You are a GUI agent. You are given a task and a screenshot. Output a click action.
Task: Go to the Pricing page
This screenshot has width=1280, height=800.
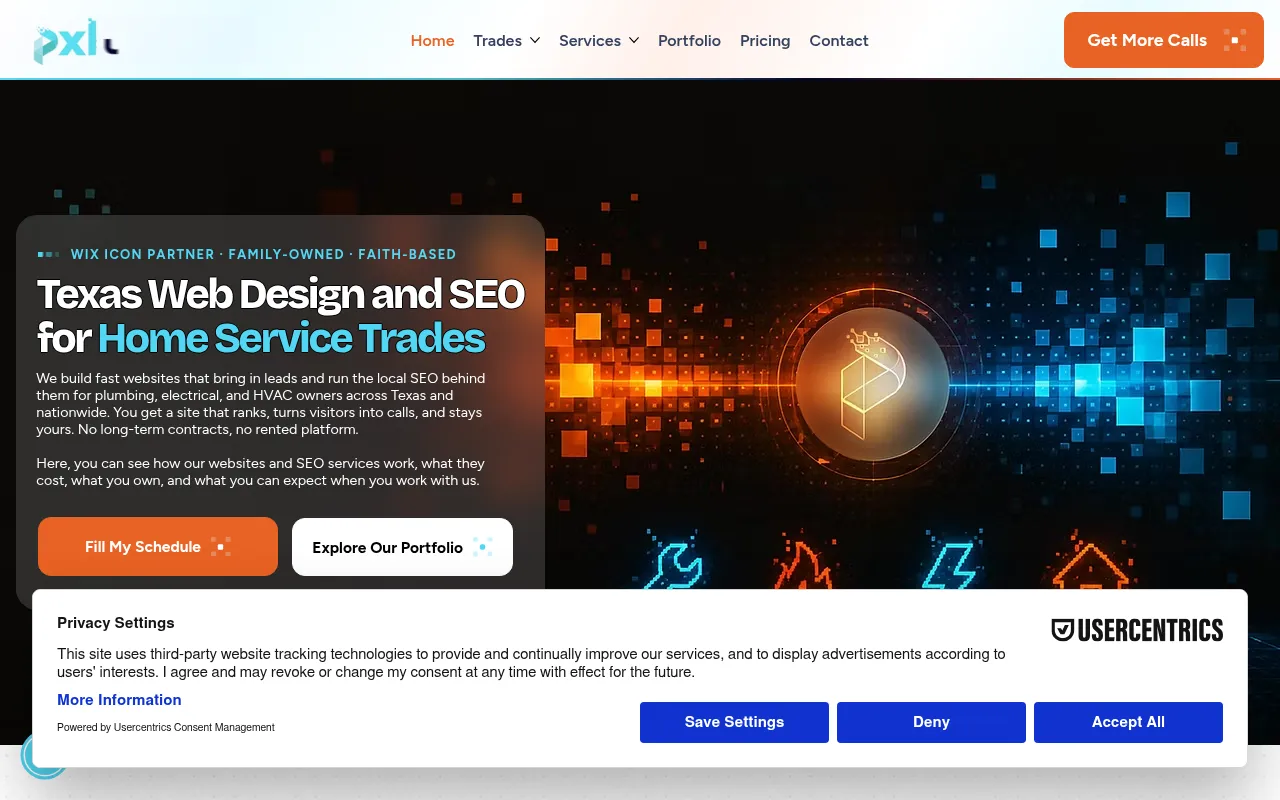pos(765,41)
